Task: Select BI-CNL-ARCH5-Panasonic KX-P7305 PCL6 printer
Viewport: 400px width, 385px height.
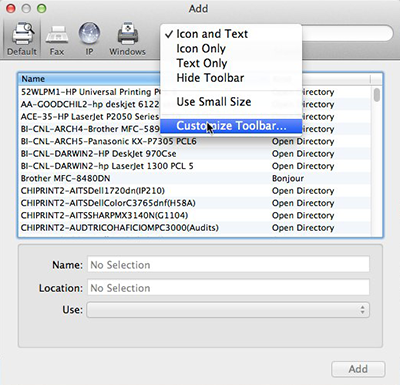Action: click(x=194, y=141)
